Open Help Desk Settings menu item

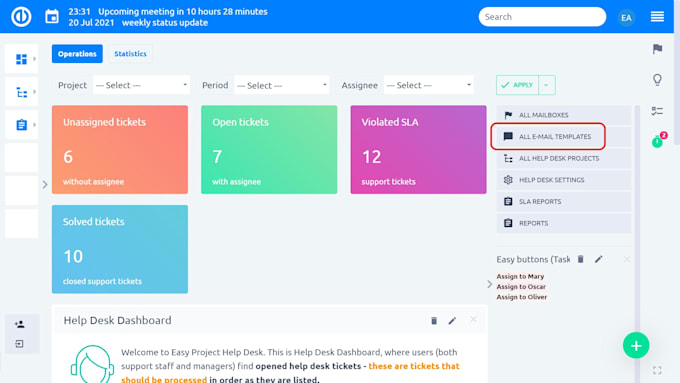(563, 180)
